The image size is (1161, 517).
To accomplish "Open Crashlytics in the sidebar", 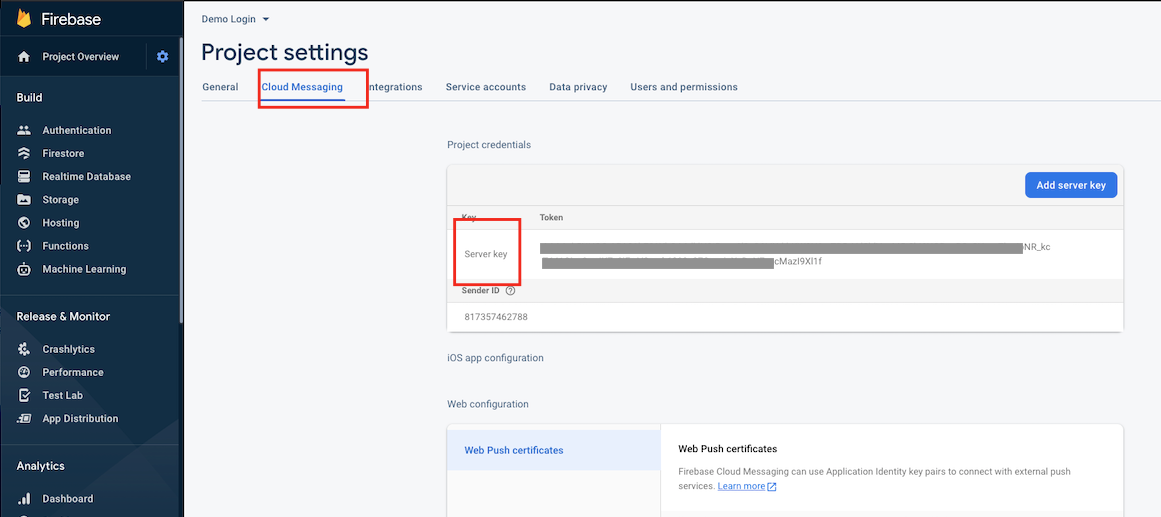I will tap(69, 349).
